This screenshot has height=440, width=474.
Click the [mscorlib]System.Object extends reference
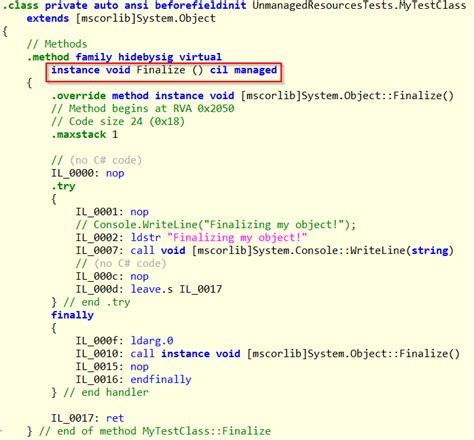coord(145,18)
